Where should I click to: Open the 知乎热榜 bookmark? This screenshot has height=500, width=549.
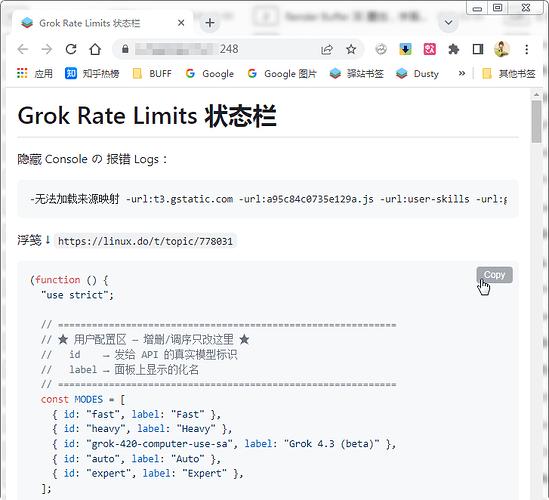coord(92,74)
